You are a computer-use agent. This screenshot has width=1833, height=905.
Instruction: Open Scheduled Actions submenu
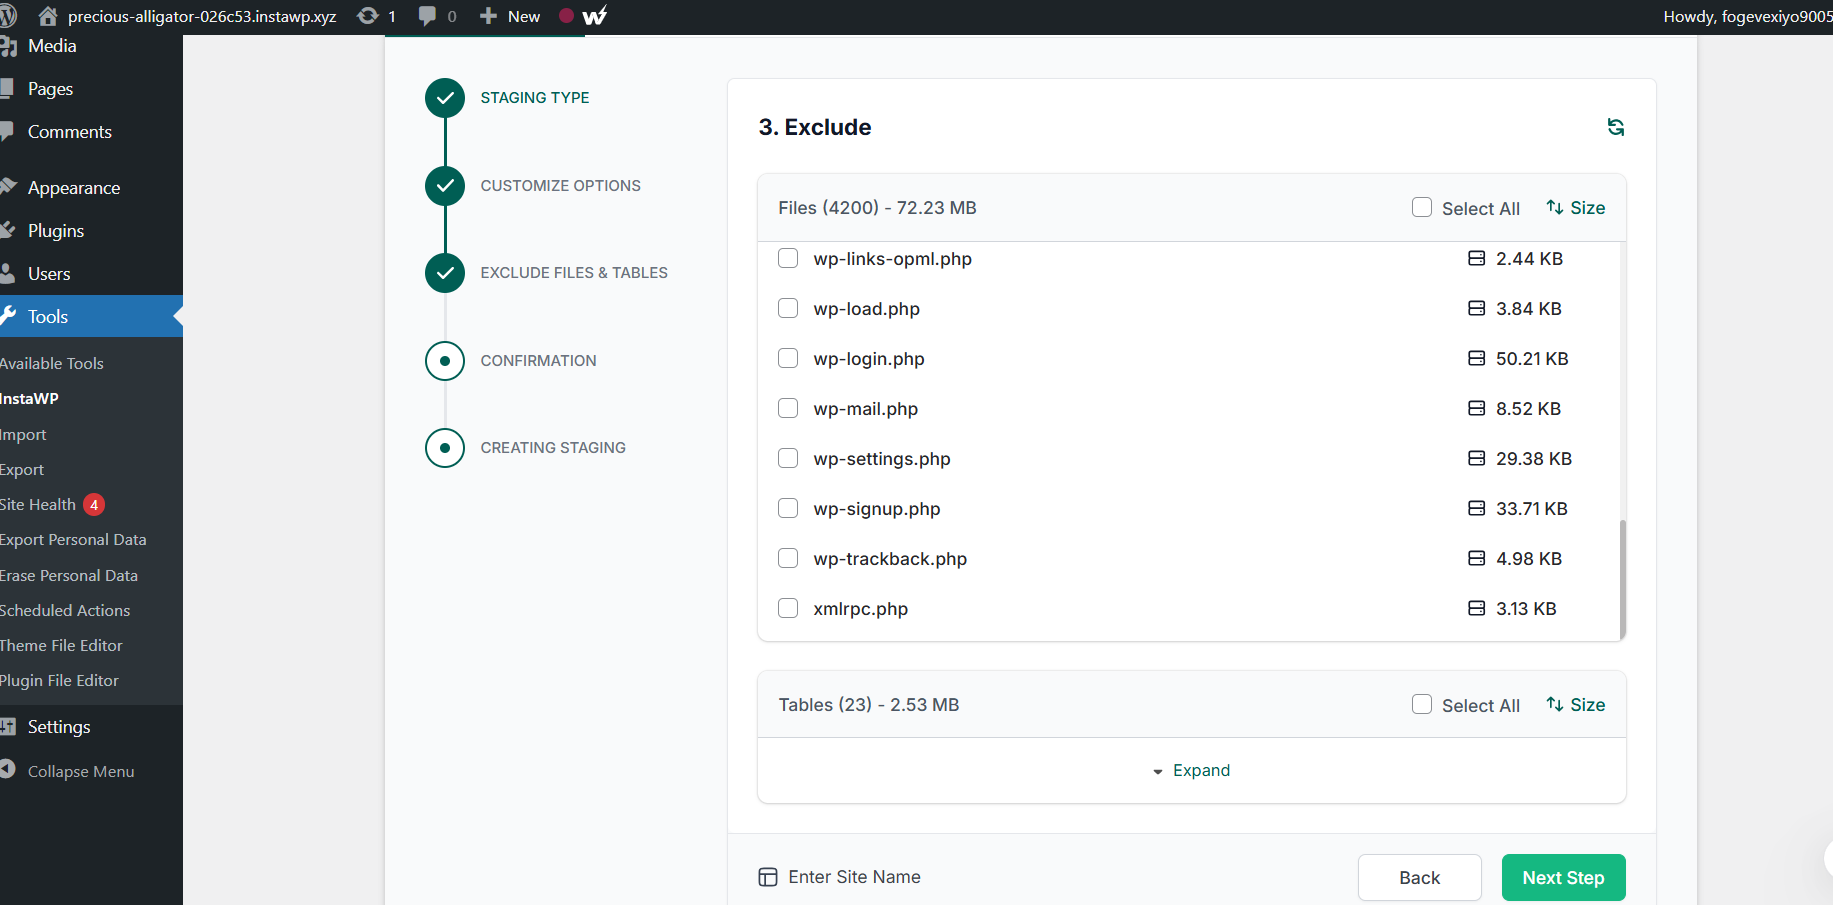pos(65,611)
